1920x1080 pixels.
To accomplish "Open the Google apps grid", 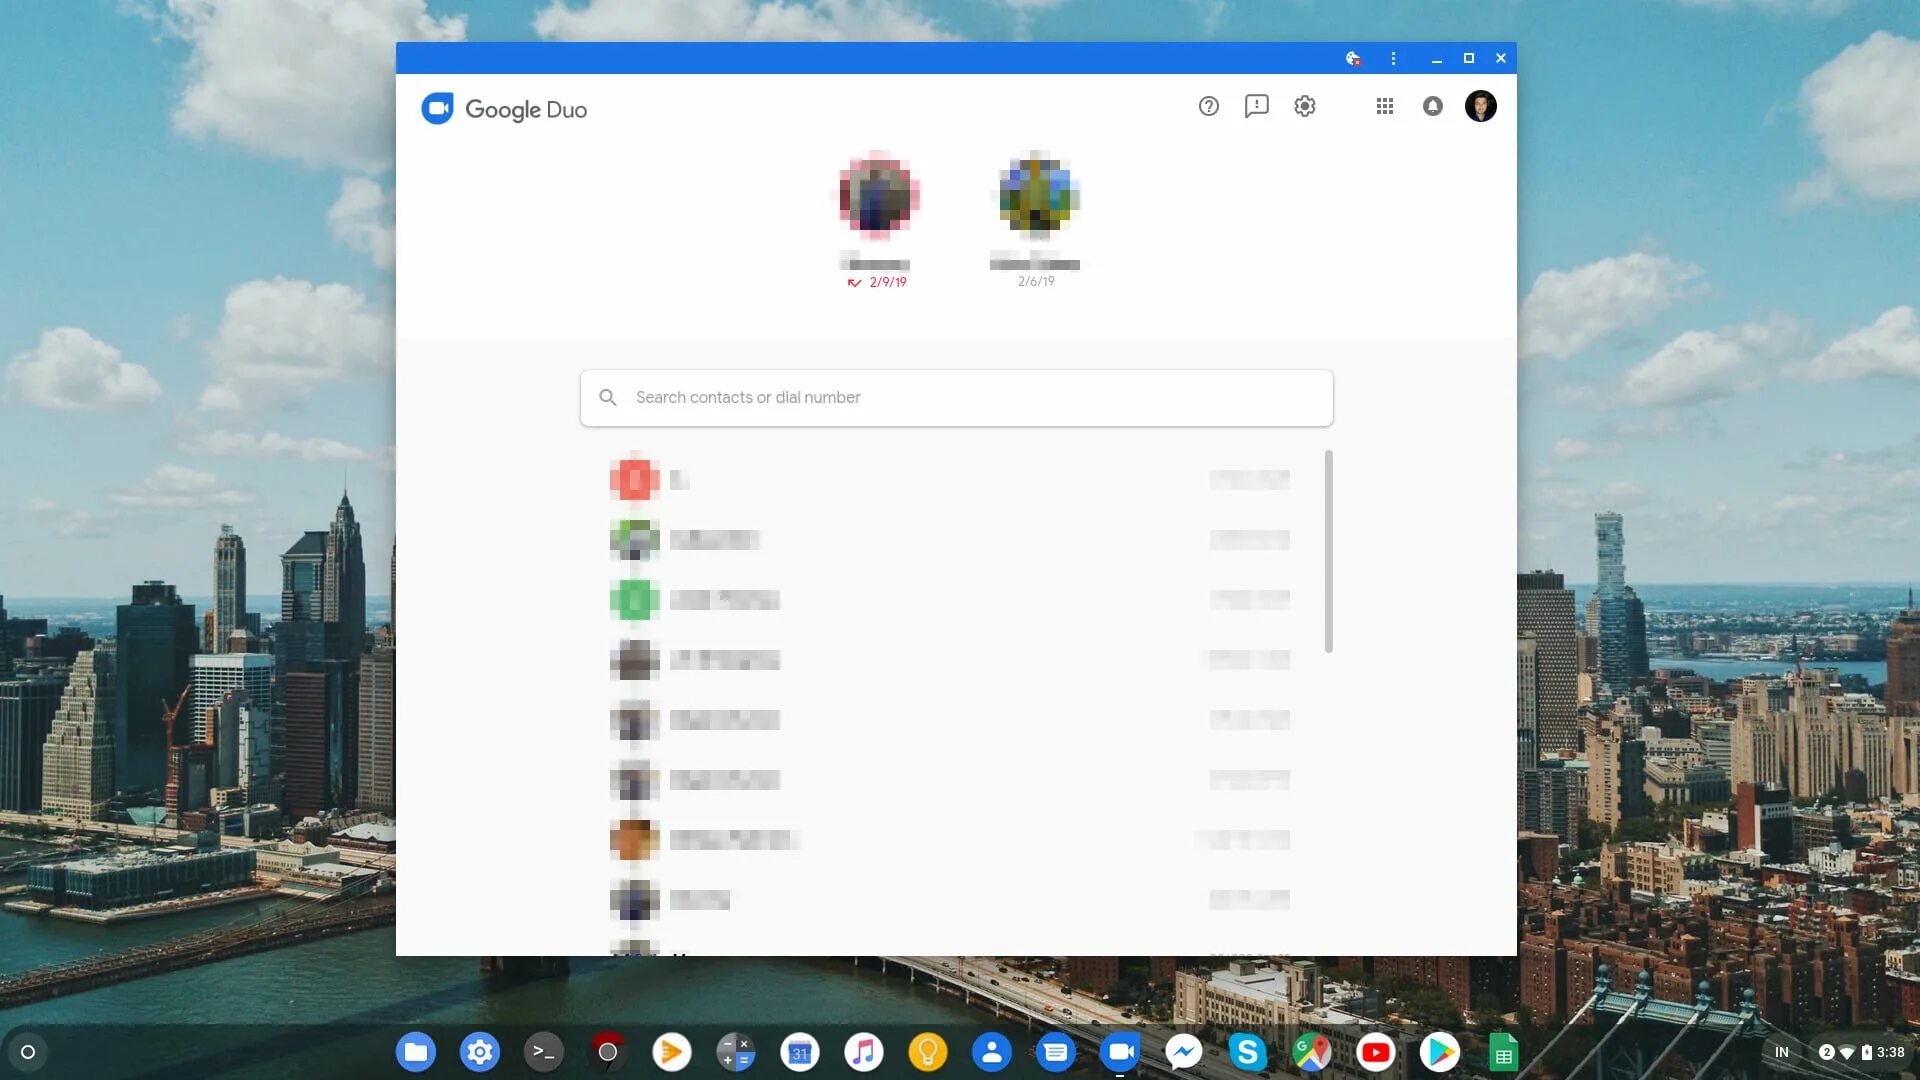I will coord(1384,106).
